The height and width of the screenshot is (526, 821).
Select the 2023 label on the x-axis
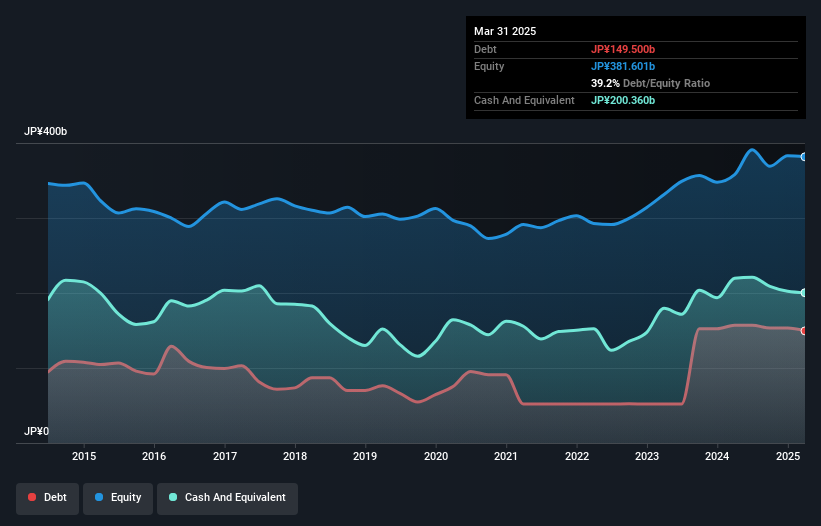pos(647,457)
